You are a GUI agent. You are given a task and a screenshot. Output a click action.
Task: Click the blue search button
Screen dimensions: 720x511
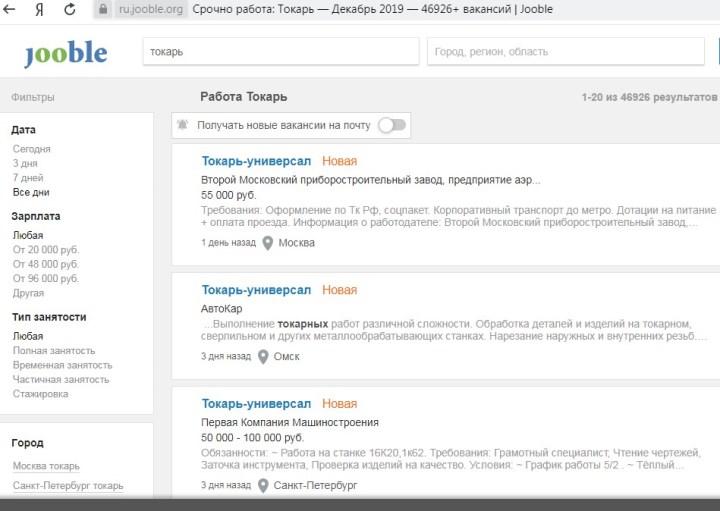coord(716,51)
